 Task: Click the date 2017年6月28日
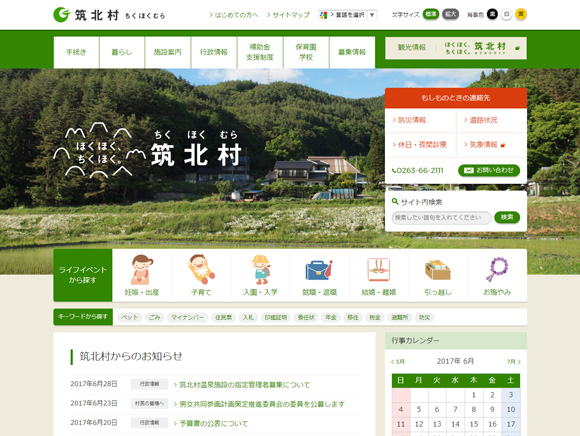[x=94, y=384]
